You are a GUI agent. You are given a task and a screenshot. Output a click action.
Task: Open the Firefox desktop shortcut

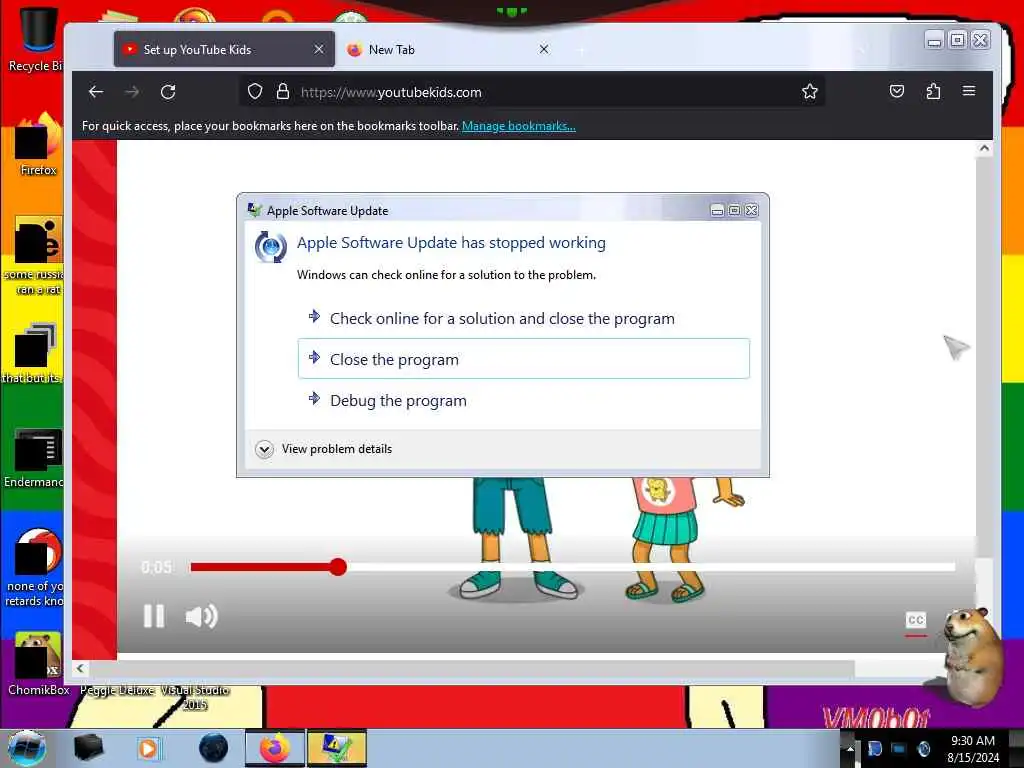(x=38, y=144)
